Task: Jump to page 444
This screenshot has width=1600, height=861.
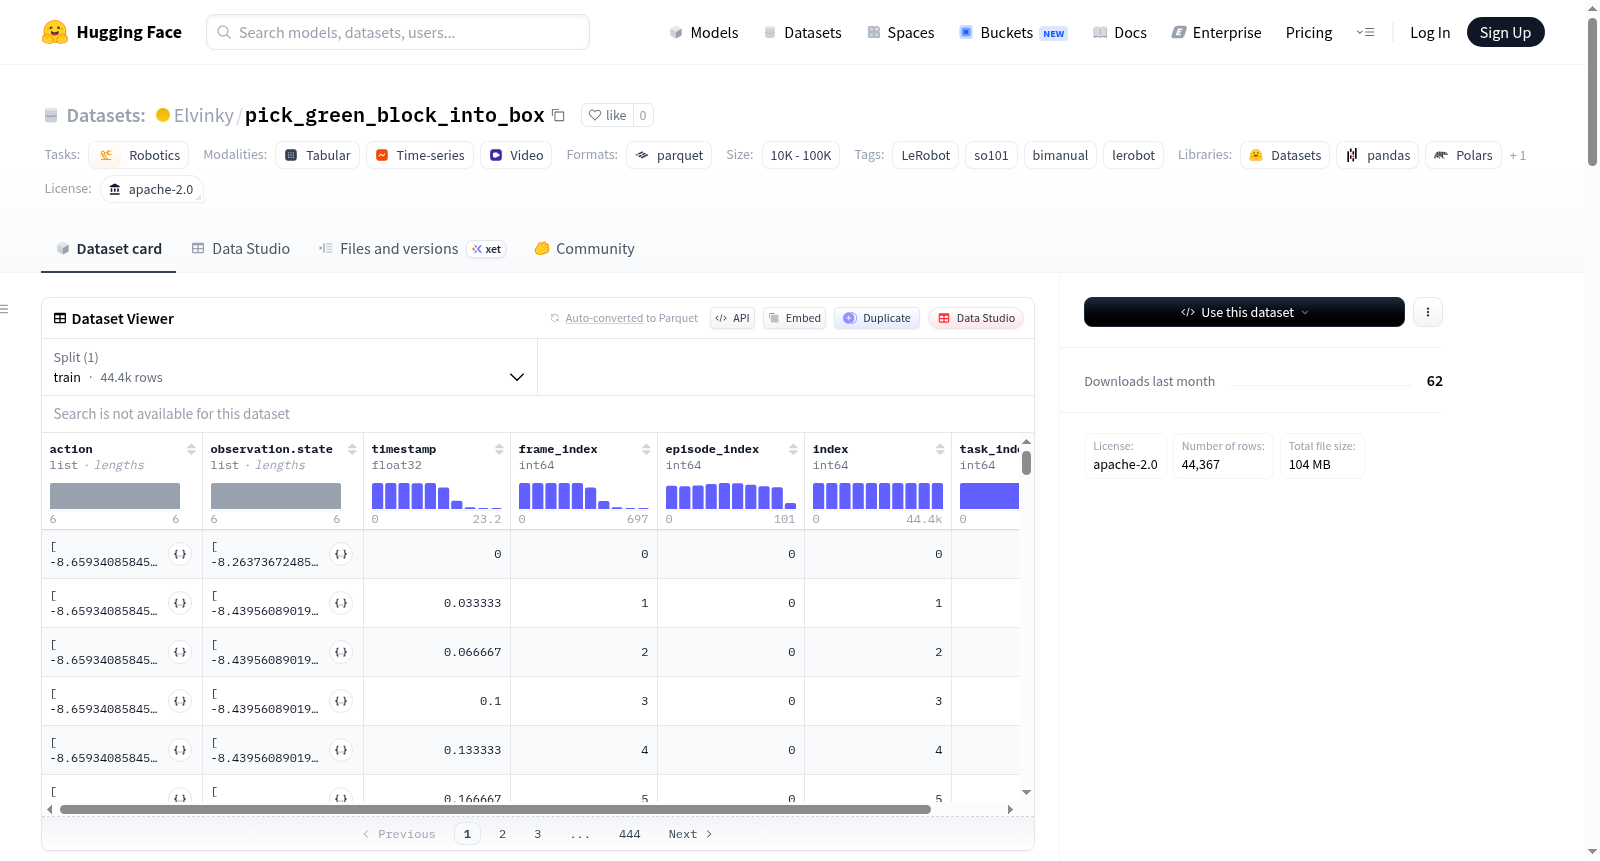Action: coord(629,834)
